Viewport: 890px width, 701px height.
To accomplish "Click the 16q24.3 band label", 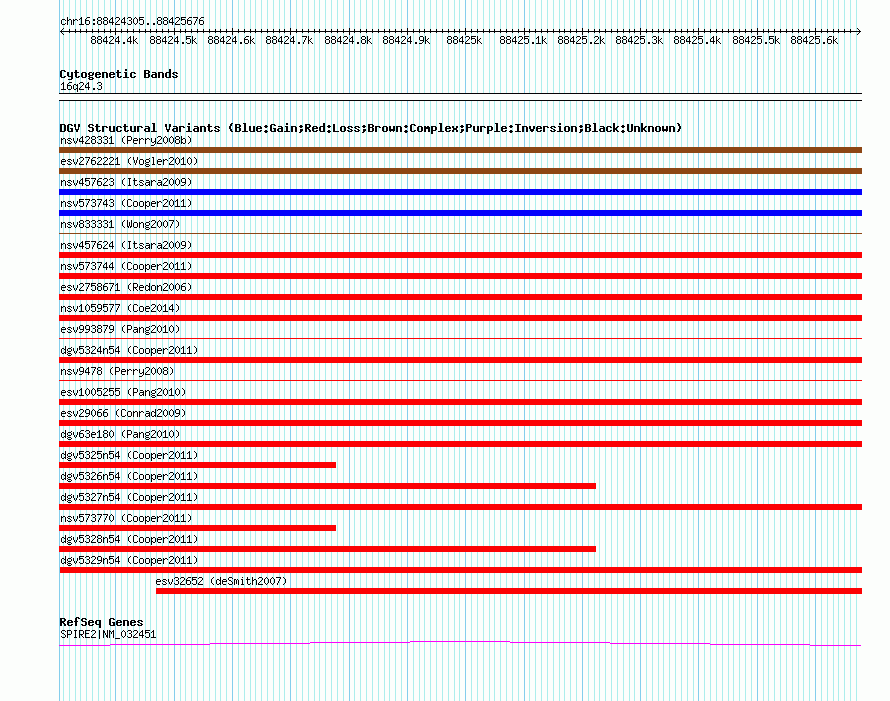I will pos(81,86).
